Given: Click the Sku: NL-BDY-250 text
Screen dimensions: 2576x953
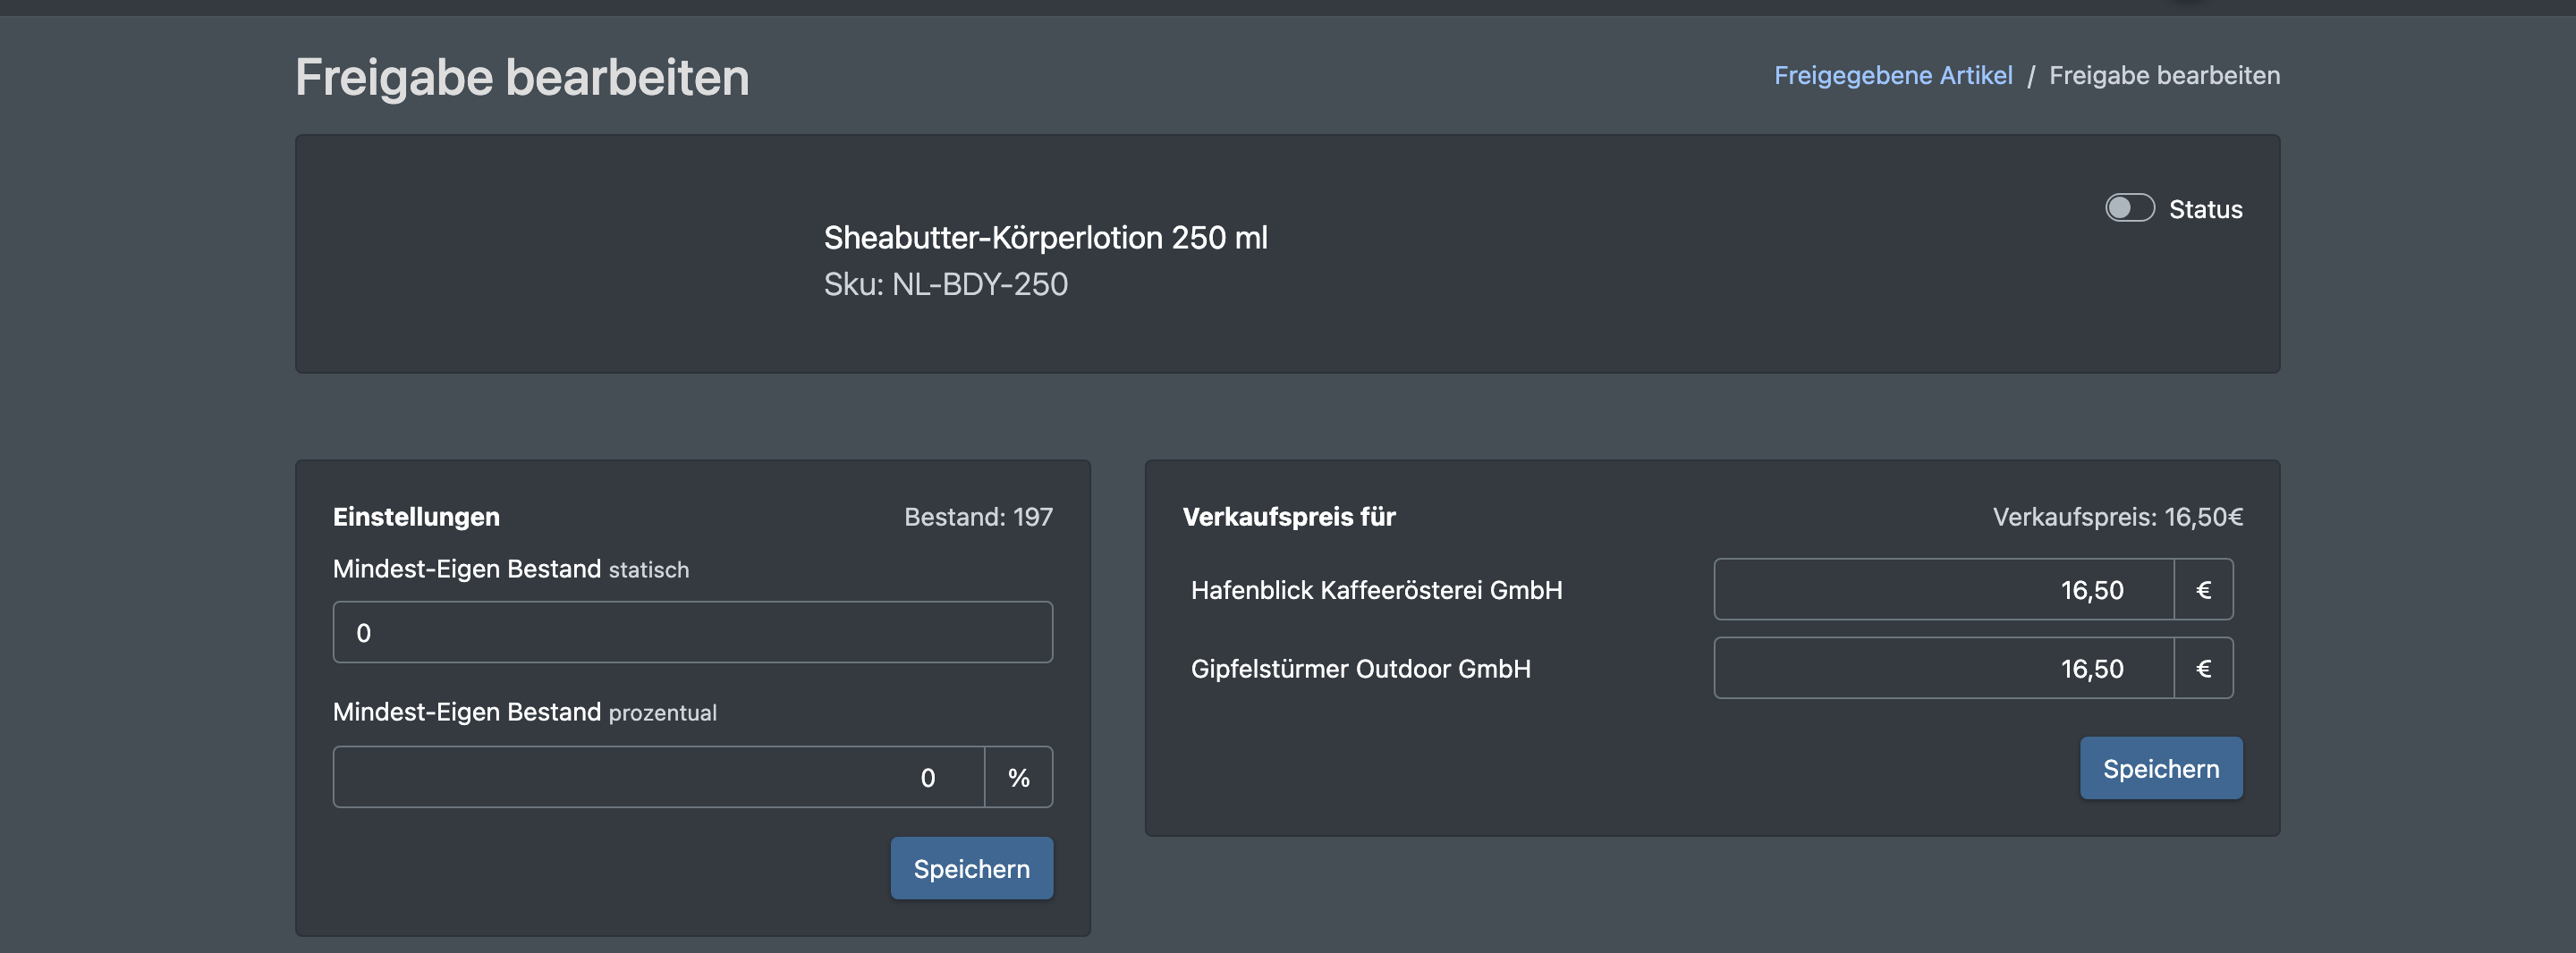Looking at the screenshot, I should pos(945,284).
